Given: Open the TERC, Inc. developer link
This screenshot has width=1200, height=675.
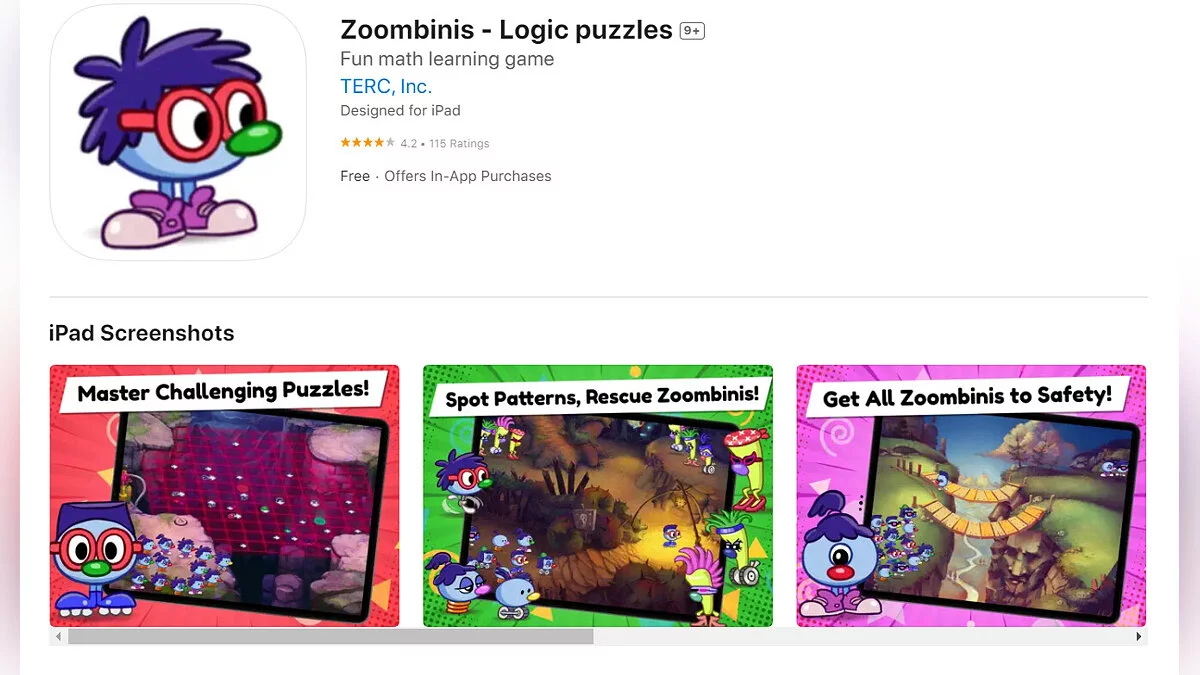Looking at the screenshot, I should [x=386, y=86].
